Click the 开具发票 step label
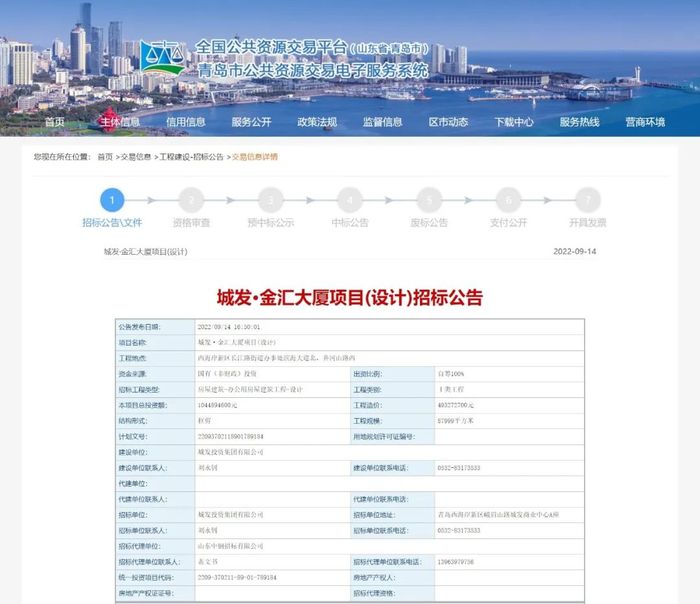Viewport: 700px width, 604px height. click(x=588, y=222)
